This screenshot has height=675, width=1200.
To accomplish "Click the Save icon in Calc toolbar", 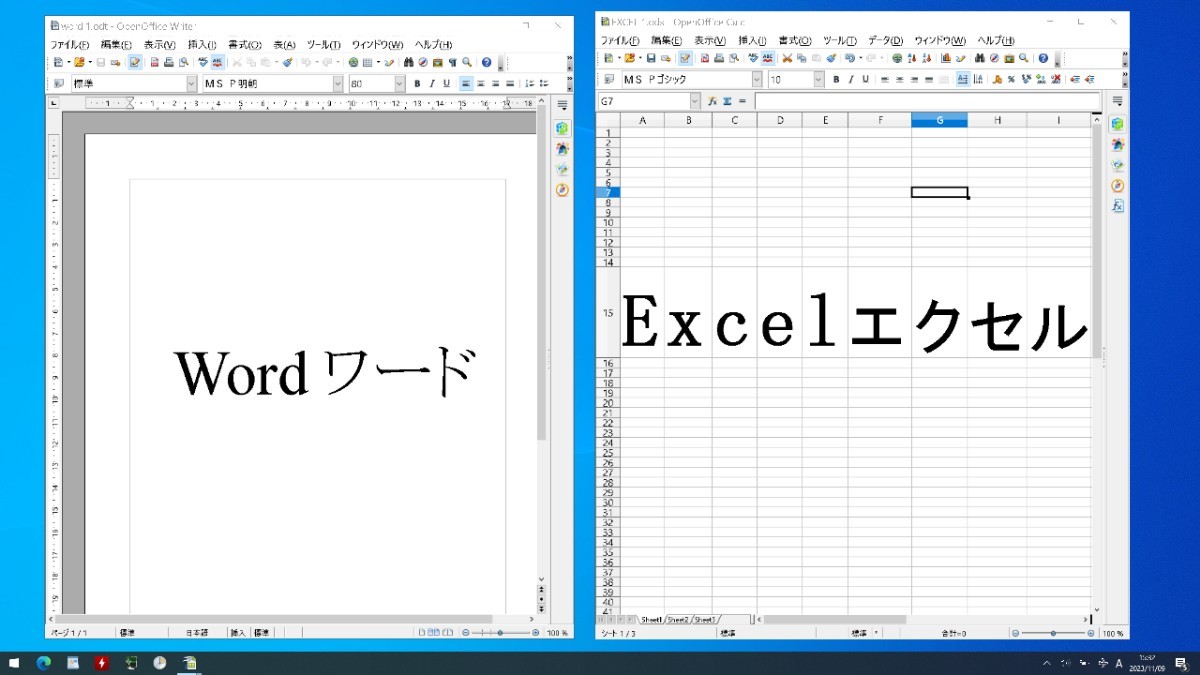I will (x=651, y=58).
